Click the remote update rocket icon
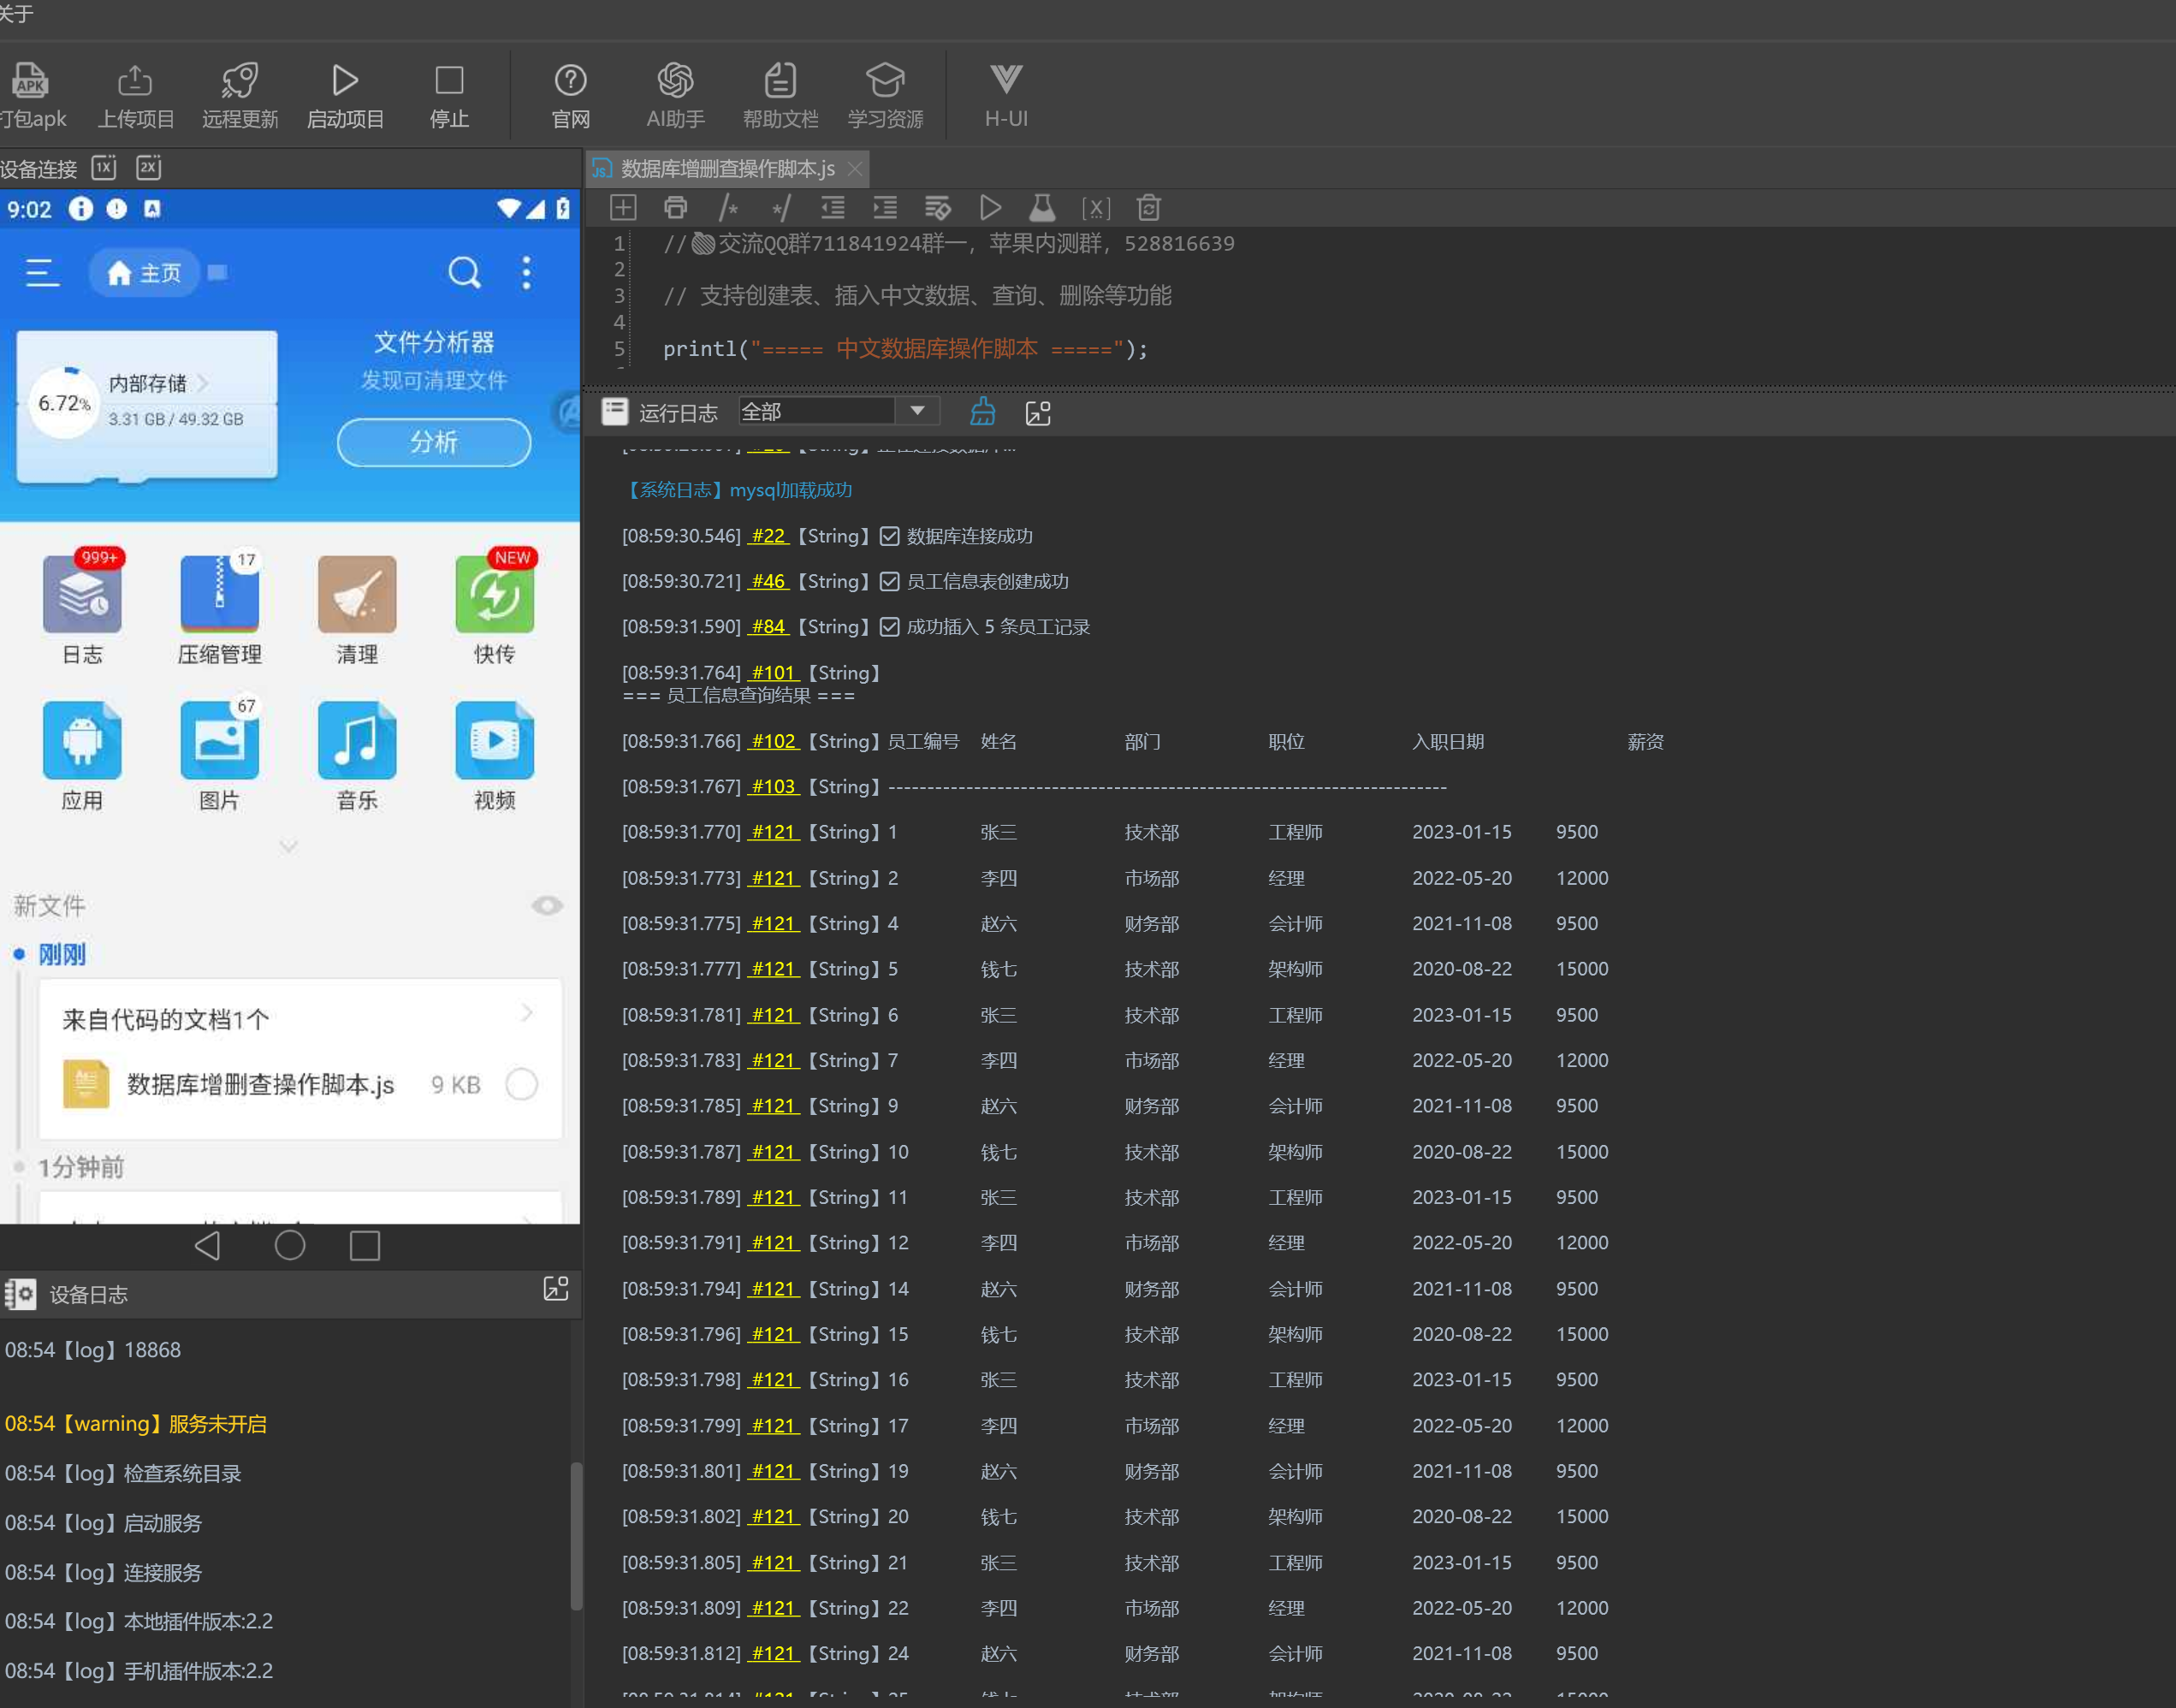Viewport: 2176px width, 1708px height. click(x=240, y=81)
